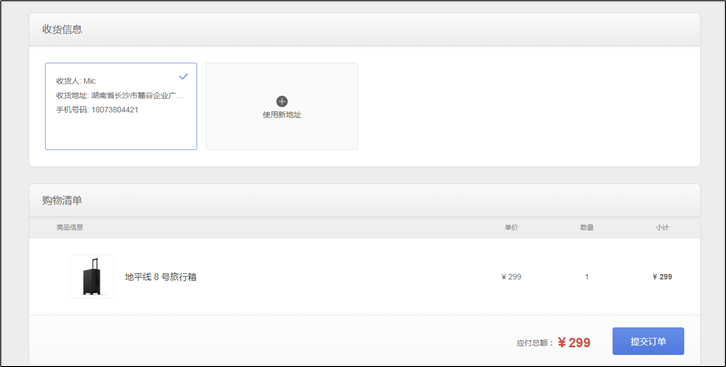Click the bold subtotal ¥ 299
This screenshot has width=726, height=367.
click(x=662, y=277)
